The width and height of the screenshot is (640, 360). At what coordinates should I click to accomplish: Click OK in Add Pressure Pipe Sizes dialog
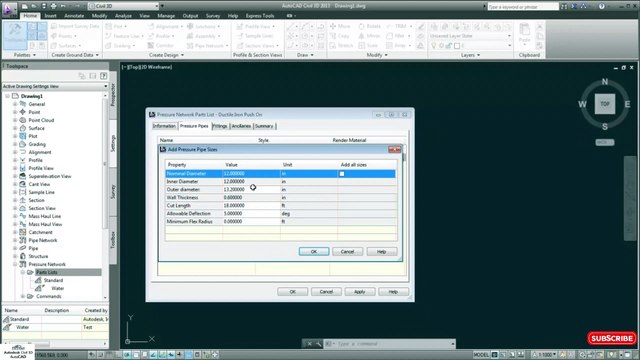click(313, 251)
